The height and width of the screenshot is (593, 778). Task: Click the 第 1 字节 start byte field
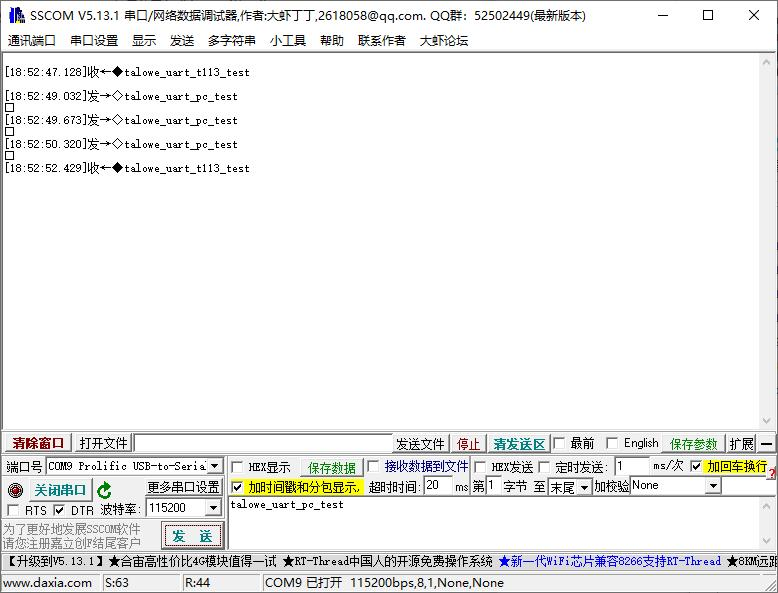click(493, 486)
